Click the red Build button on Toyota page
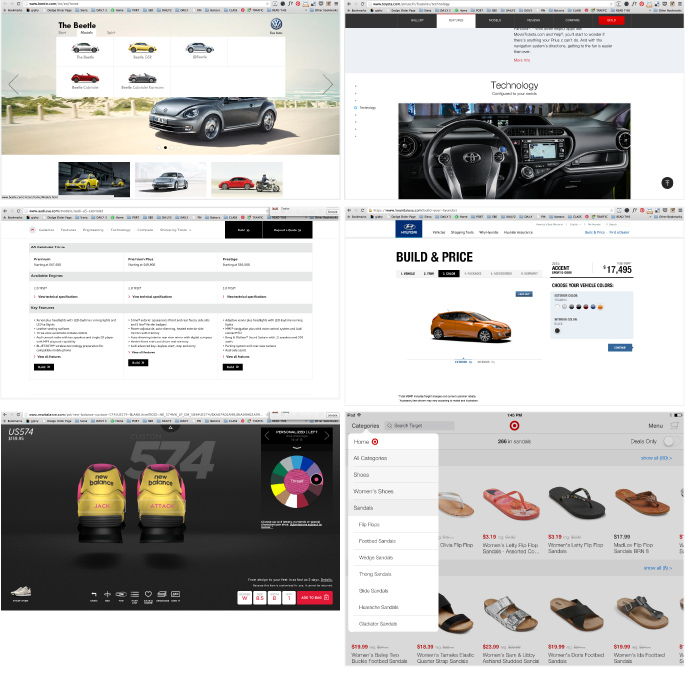This screenshot has height=678, width=685. coord(612,21)
